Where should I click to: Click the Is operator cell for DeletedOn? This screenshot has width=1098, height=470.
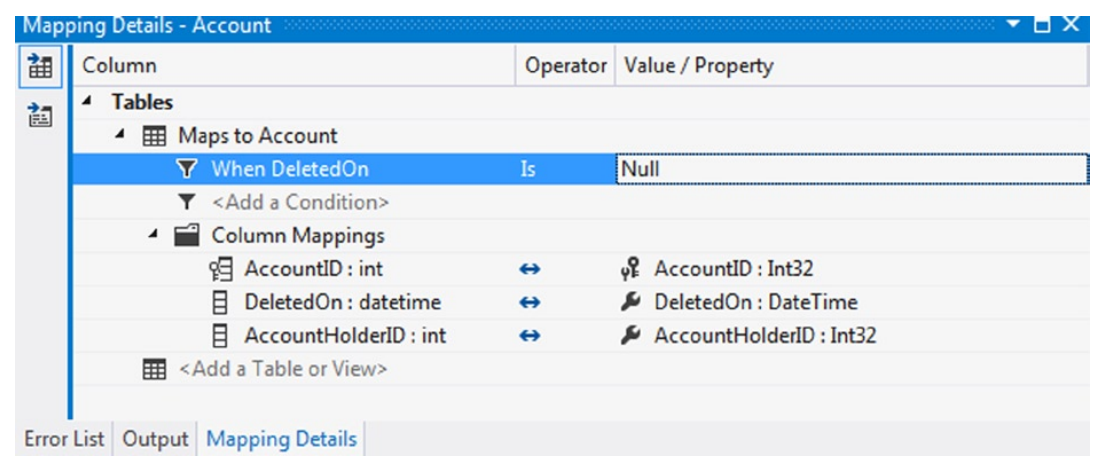click(x=565, y=169)
